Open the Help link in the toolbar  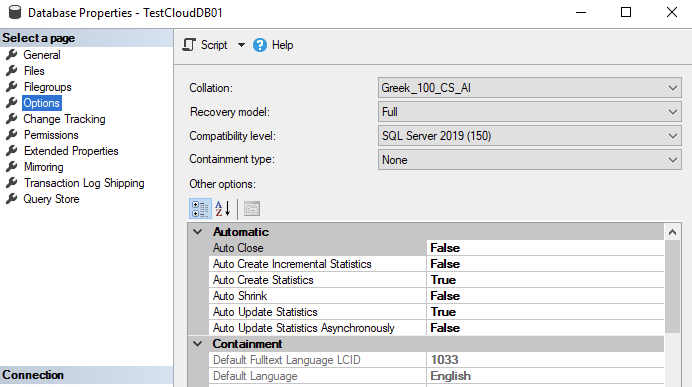coord(282,45)
